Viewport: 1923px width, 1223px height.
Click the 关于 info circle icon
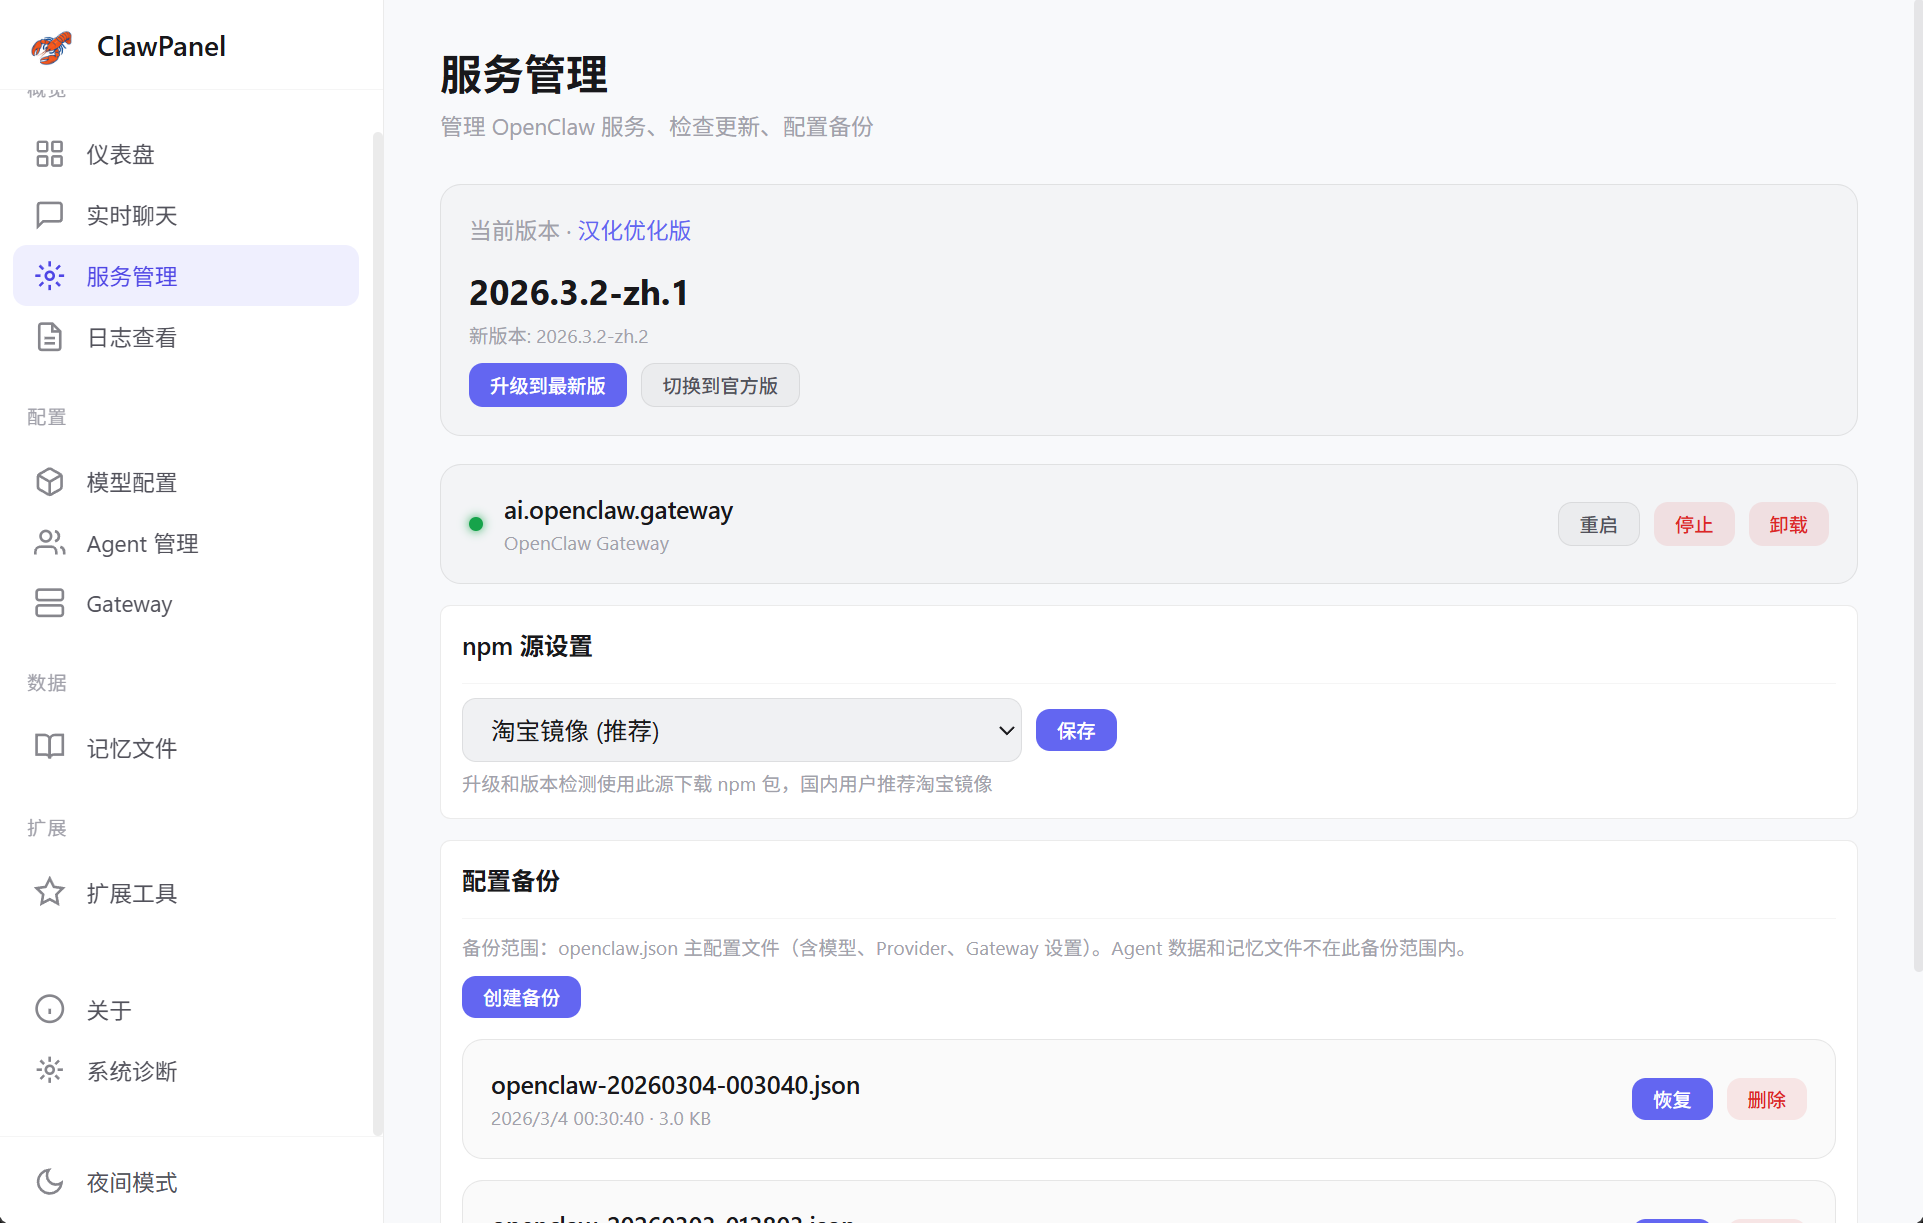click(x=50, y=1009)
